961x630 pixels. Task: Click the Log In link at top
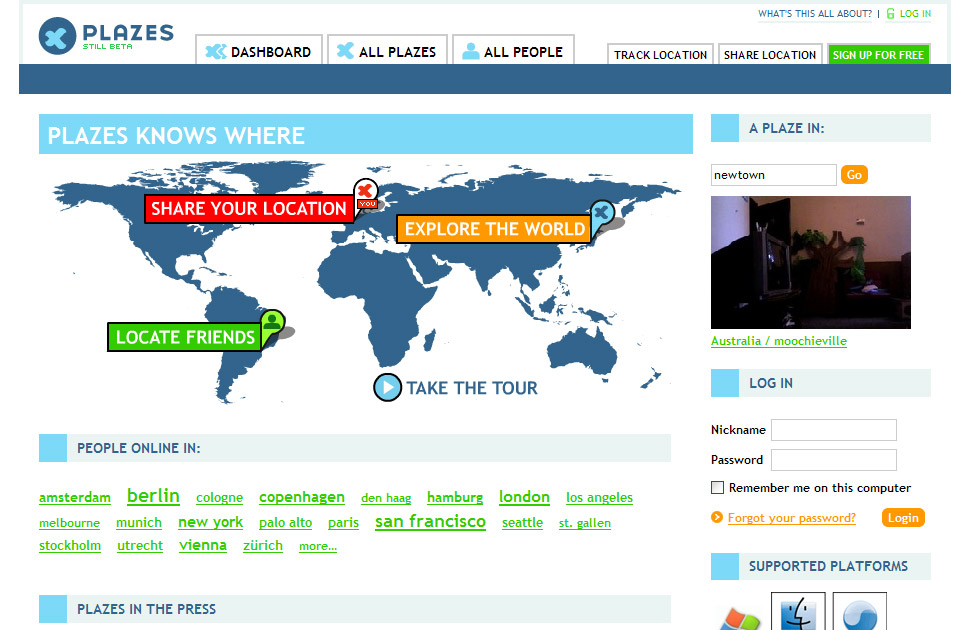coord(915,13)
